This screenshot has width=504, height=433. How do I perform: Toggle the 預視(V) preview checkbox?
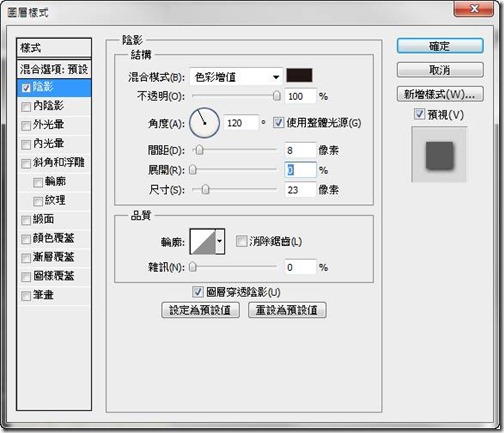[x=419, y=114]
